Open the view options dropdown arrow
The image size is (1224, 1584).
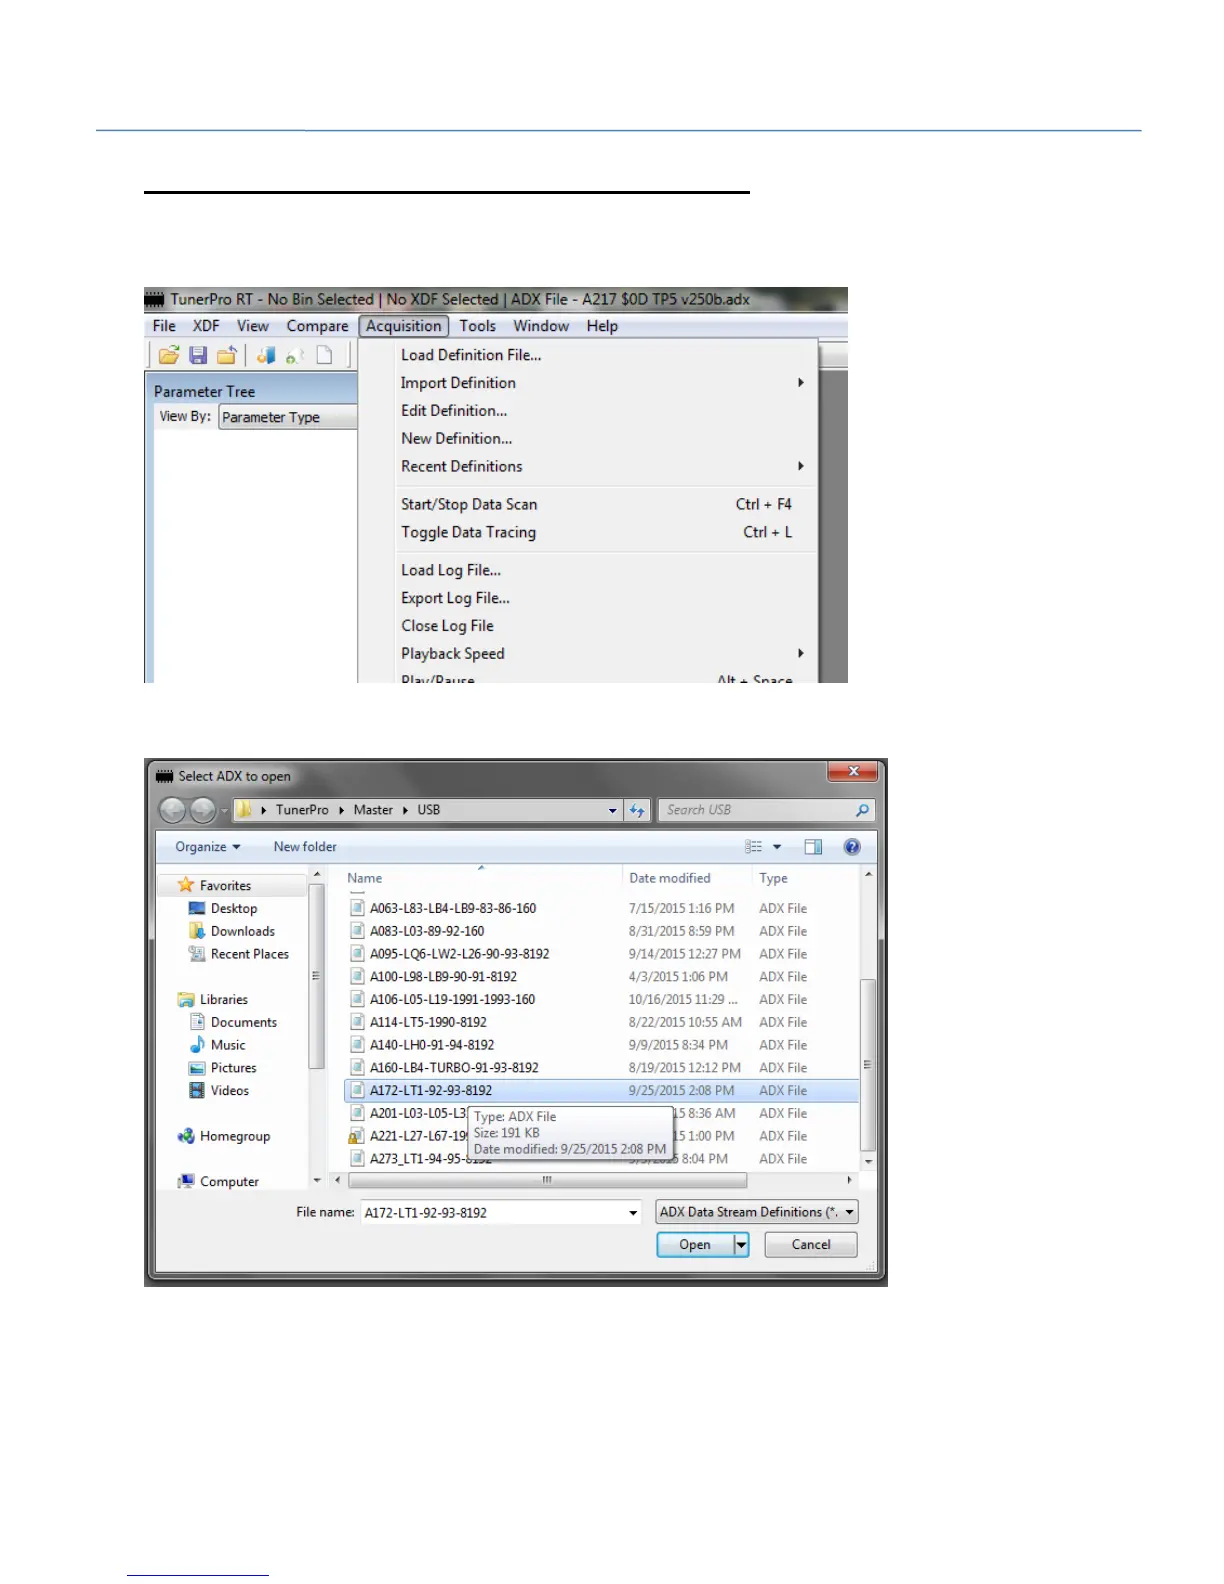pyautogui.click(x=777, y=847)
